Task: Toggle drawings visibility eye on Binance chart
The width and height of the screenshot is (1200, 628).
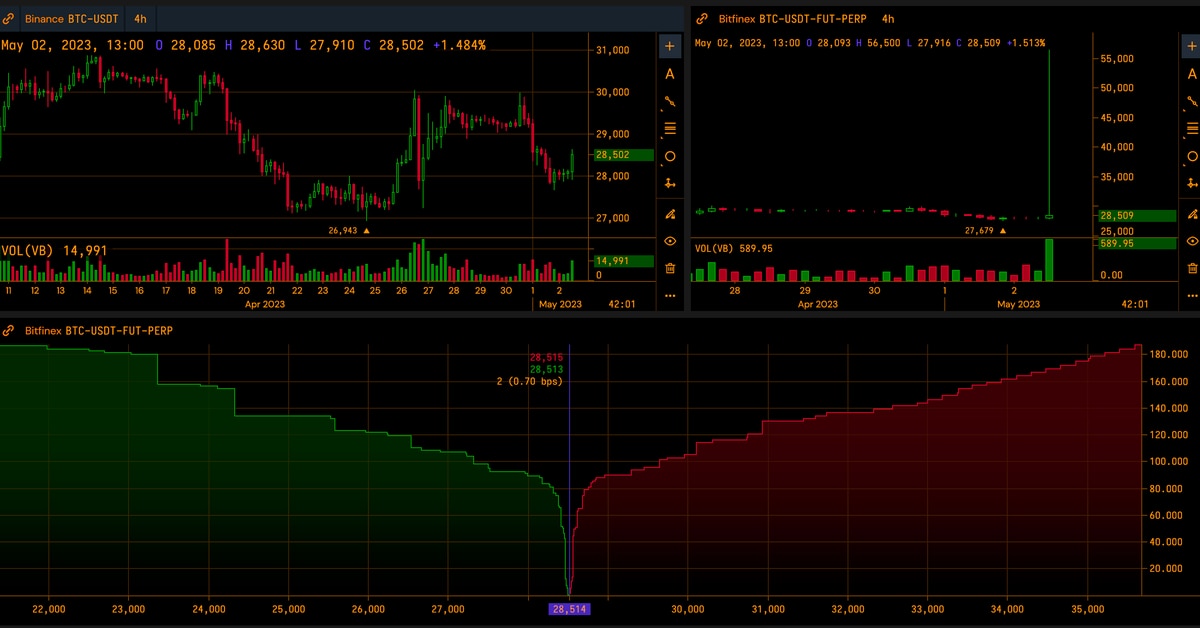Action: click(x=670, y=241)
